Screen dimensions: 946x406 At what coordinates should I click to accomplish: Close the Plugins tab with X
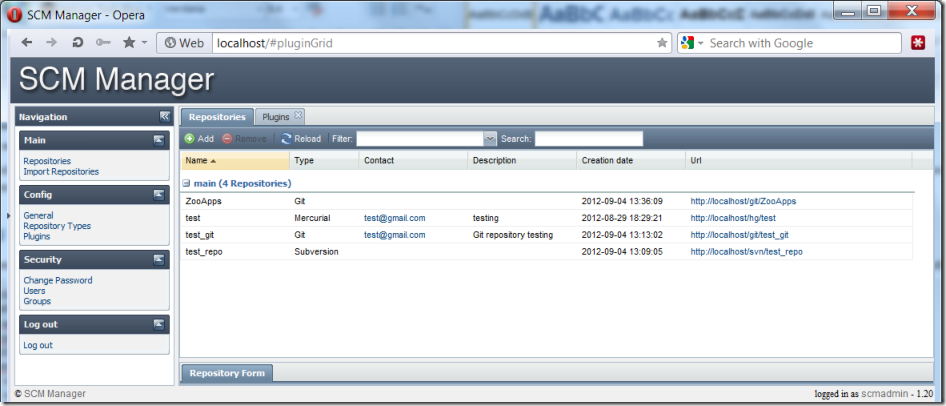(x=298, y=116)
